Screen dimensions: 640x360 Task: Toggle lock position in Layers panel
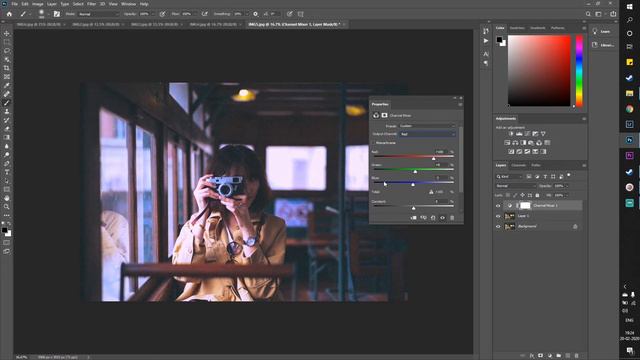pyautogui.click(x=522, y=195)
